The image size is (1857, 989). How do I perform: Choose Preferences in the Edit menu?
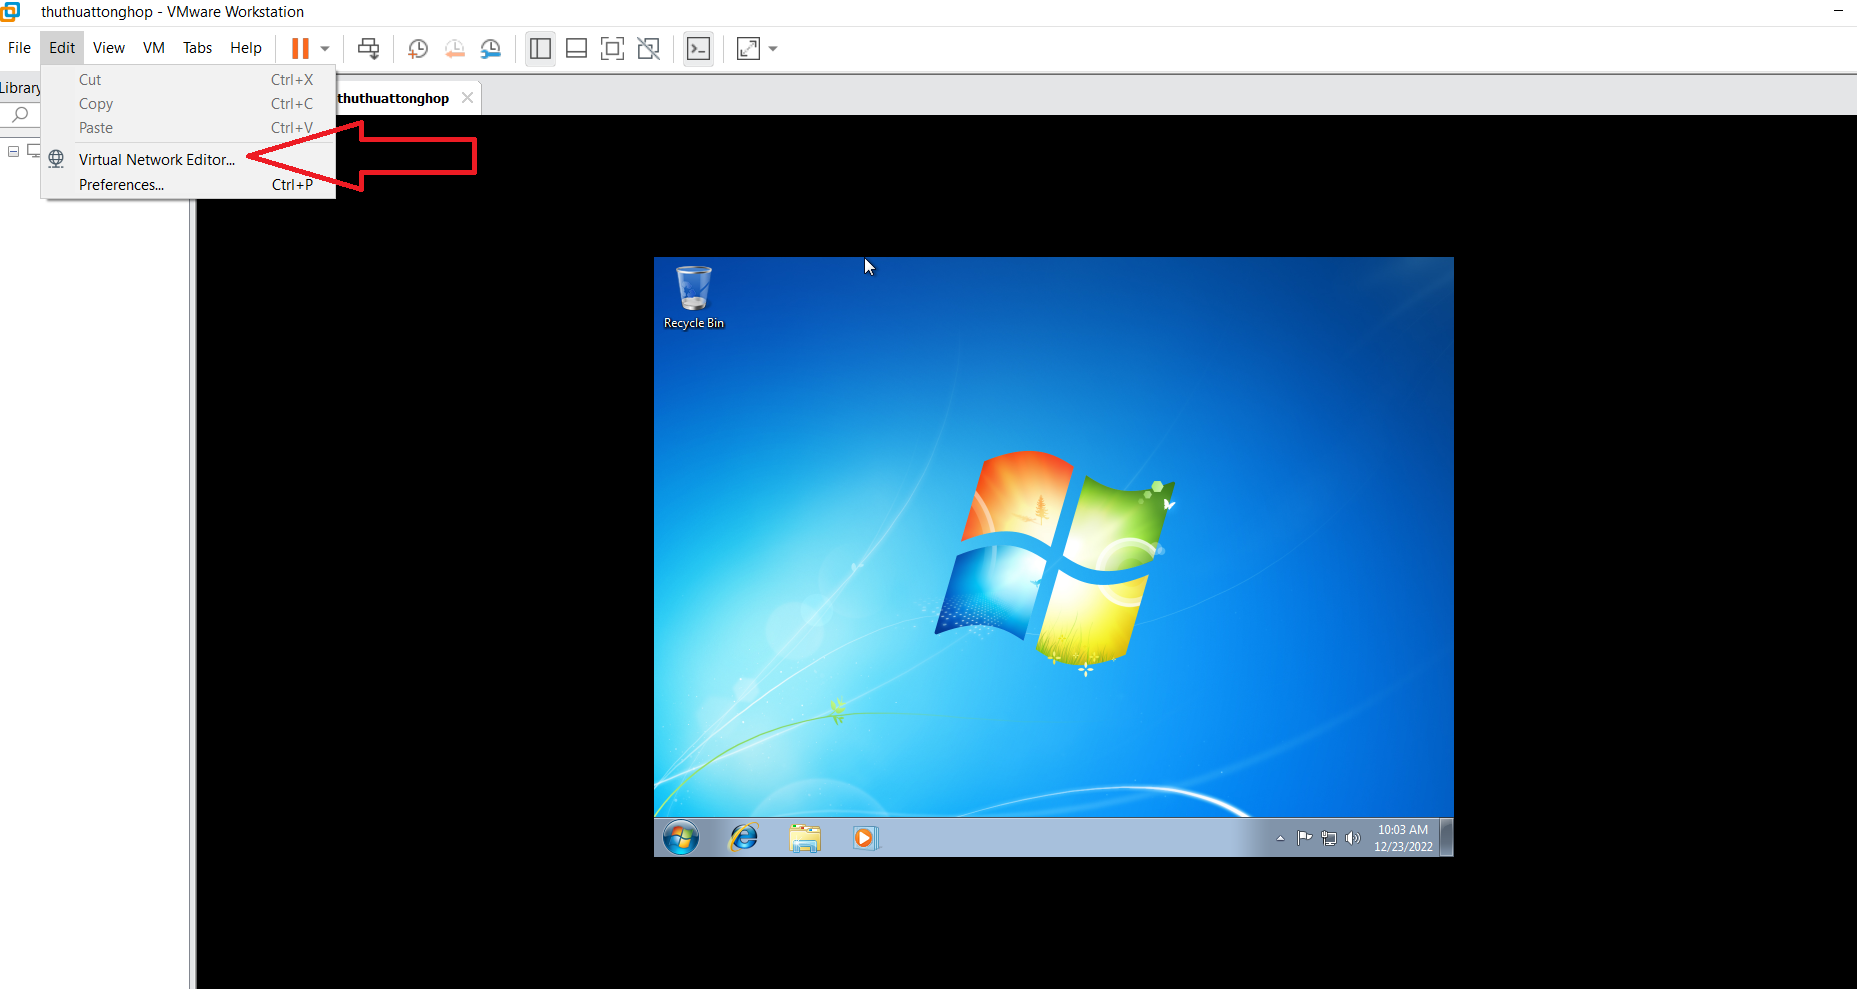coord(121,184)
